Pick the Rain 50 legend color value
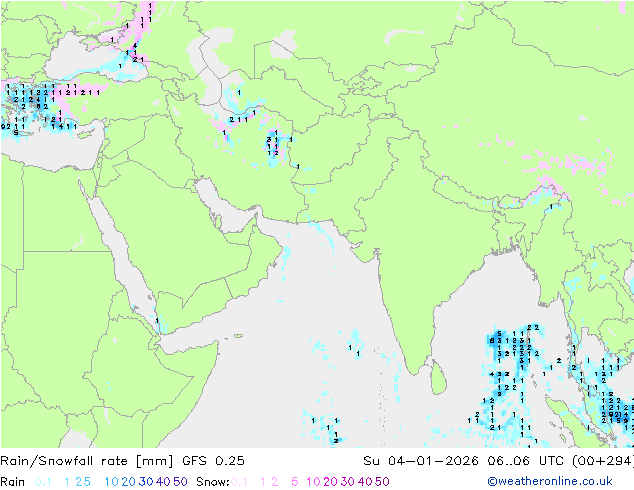 click(x=180, y=482)
